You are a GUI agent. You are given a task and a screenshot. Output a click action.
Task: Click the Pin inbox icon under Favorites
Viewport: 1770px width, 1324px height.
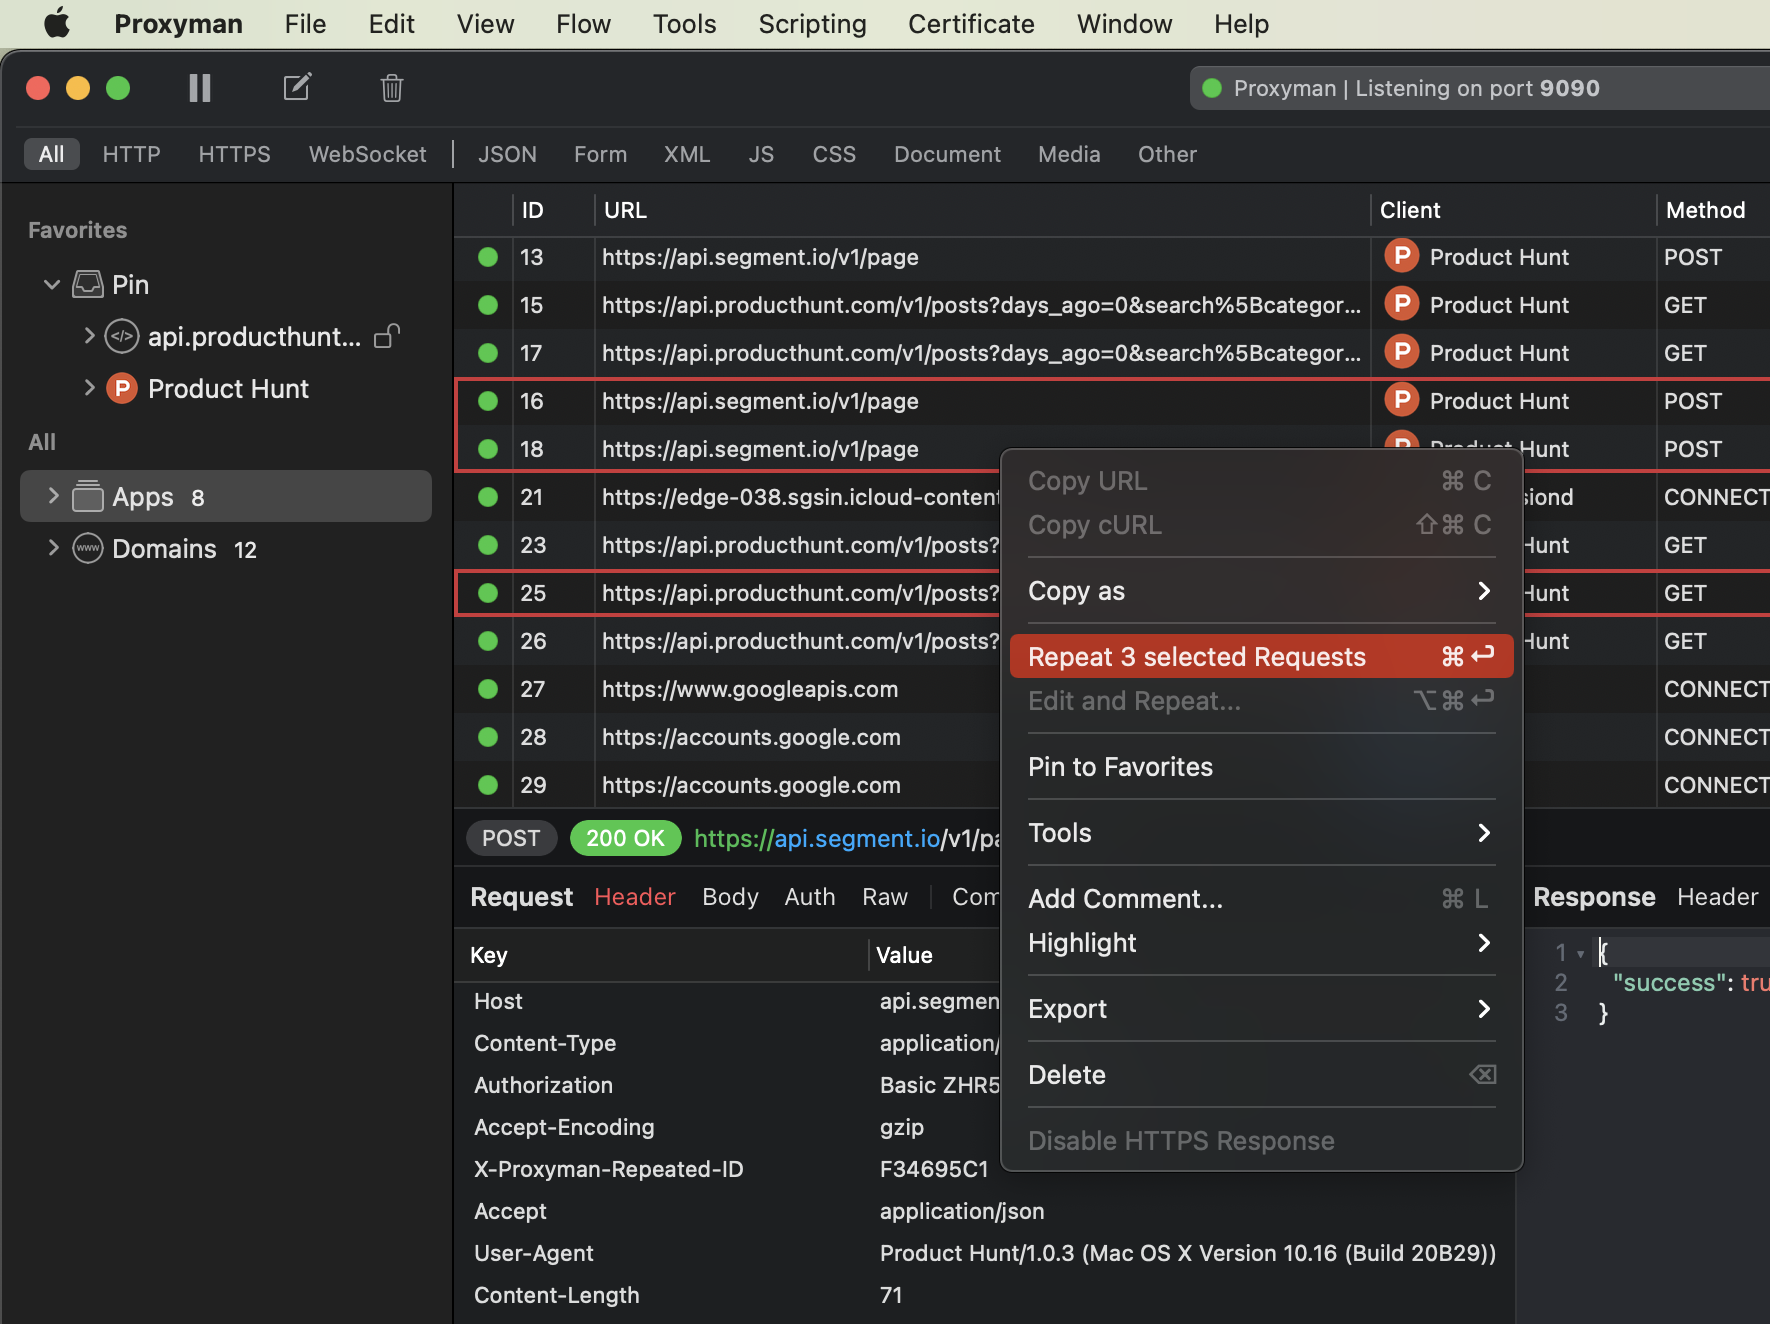coord(86,284)
